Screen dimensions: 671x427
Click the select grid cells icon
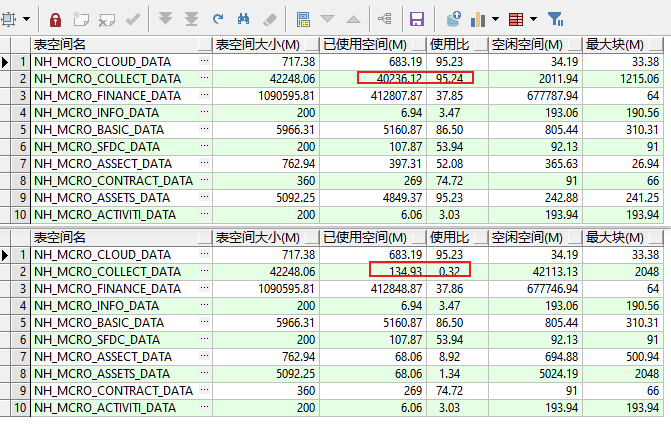8,19
